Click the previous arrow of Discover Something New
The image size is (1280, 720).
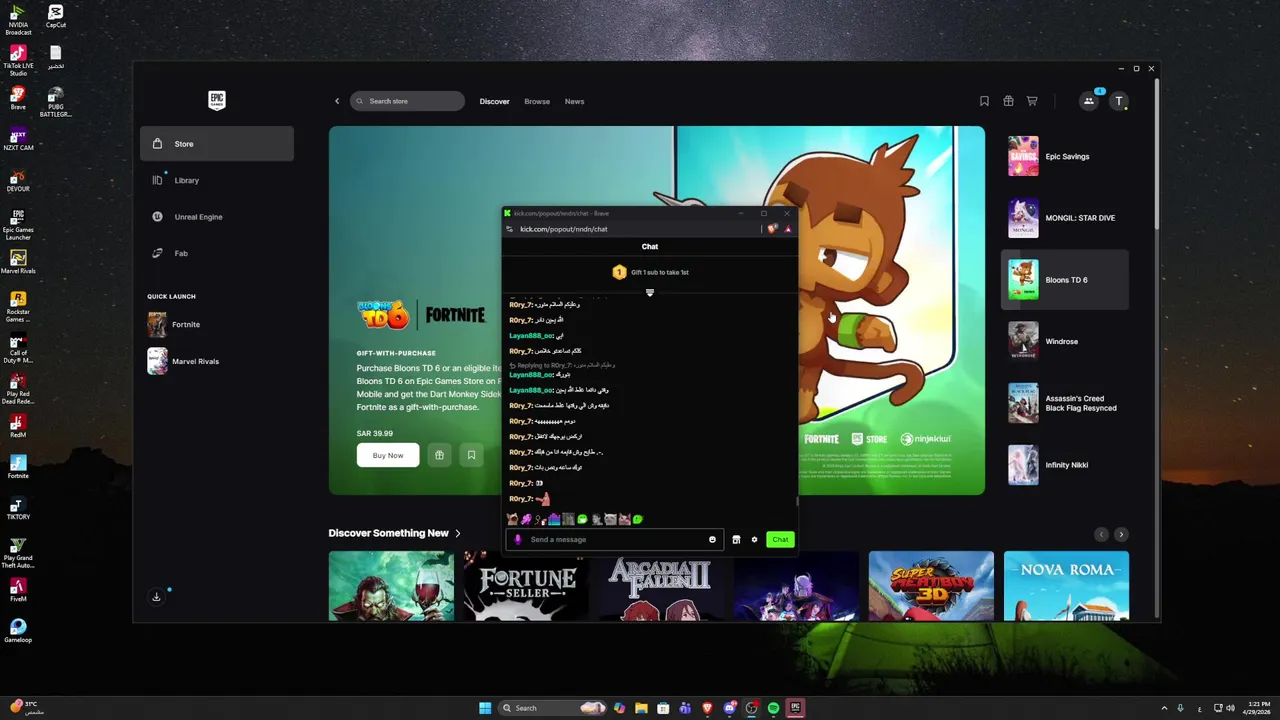pos(1101,534)
